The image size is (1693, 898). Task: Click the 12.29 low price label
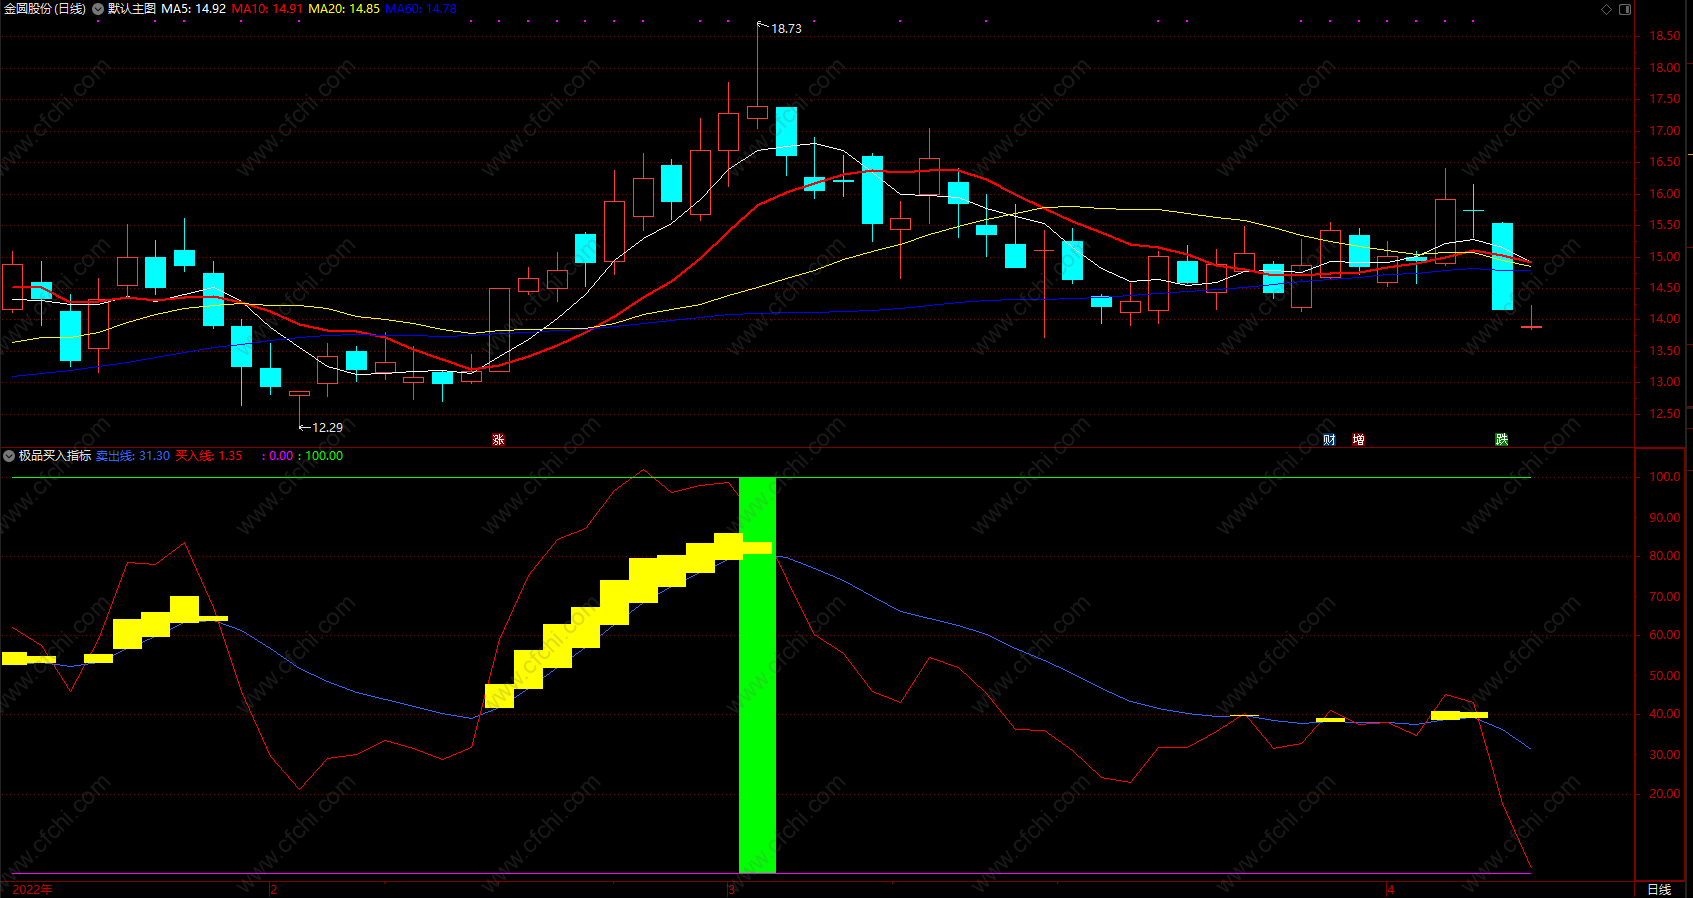point(327,428)
